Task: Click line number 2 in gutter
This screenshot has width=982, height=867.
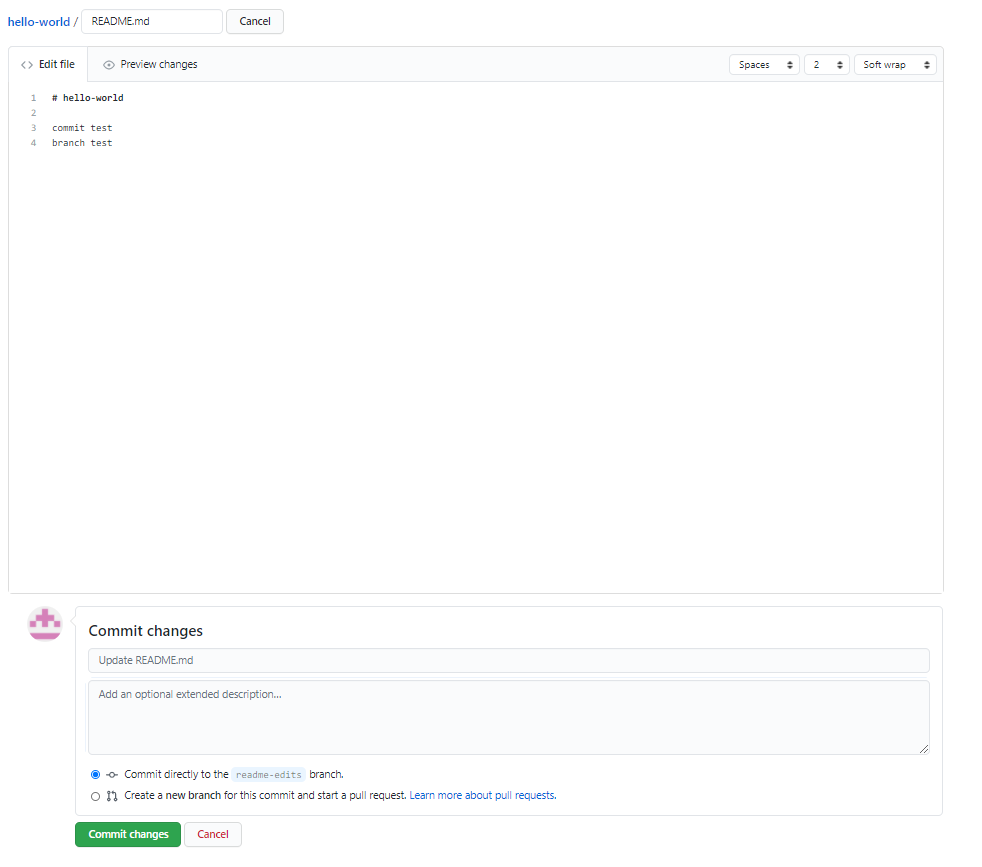Action: tap(34, 113)
